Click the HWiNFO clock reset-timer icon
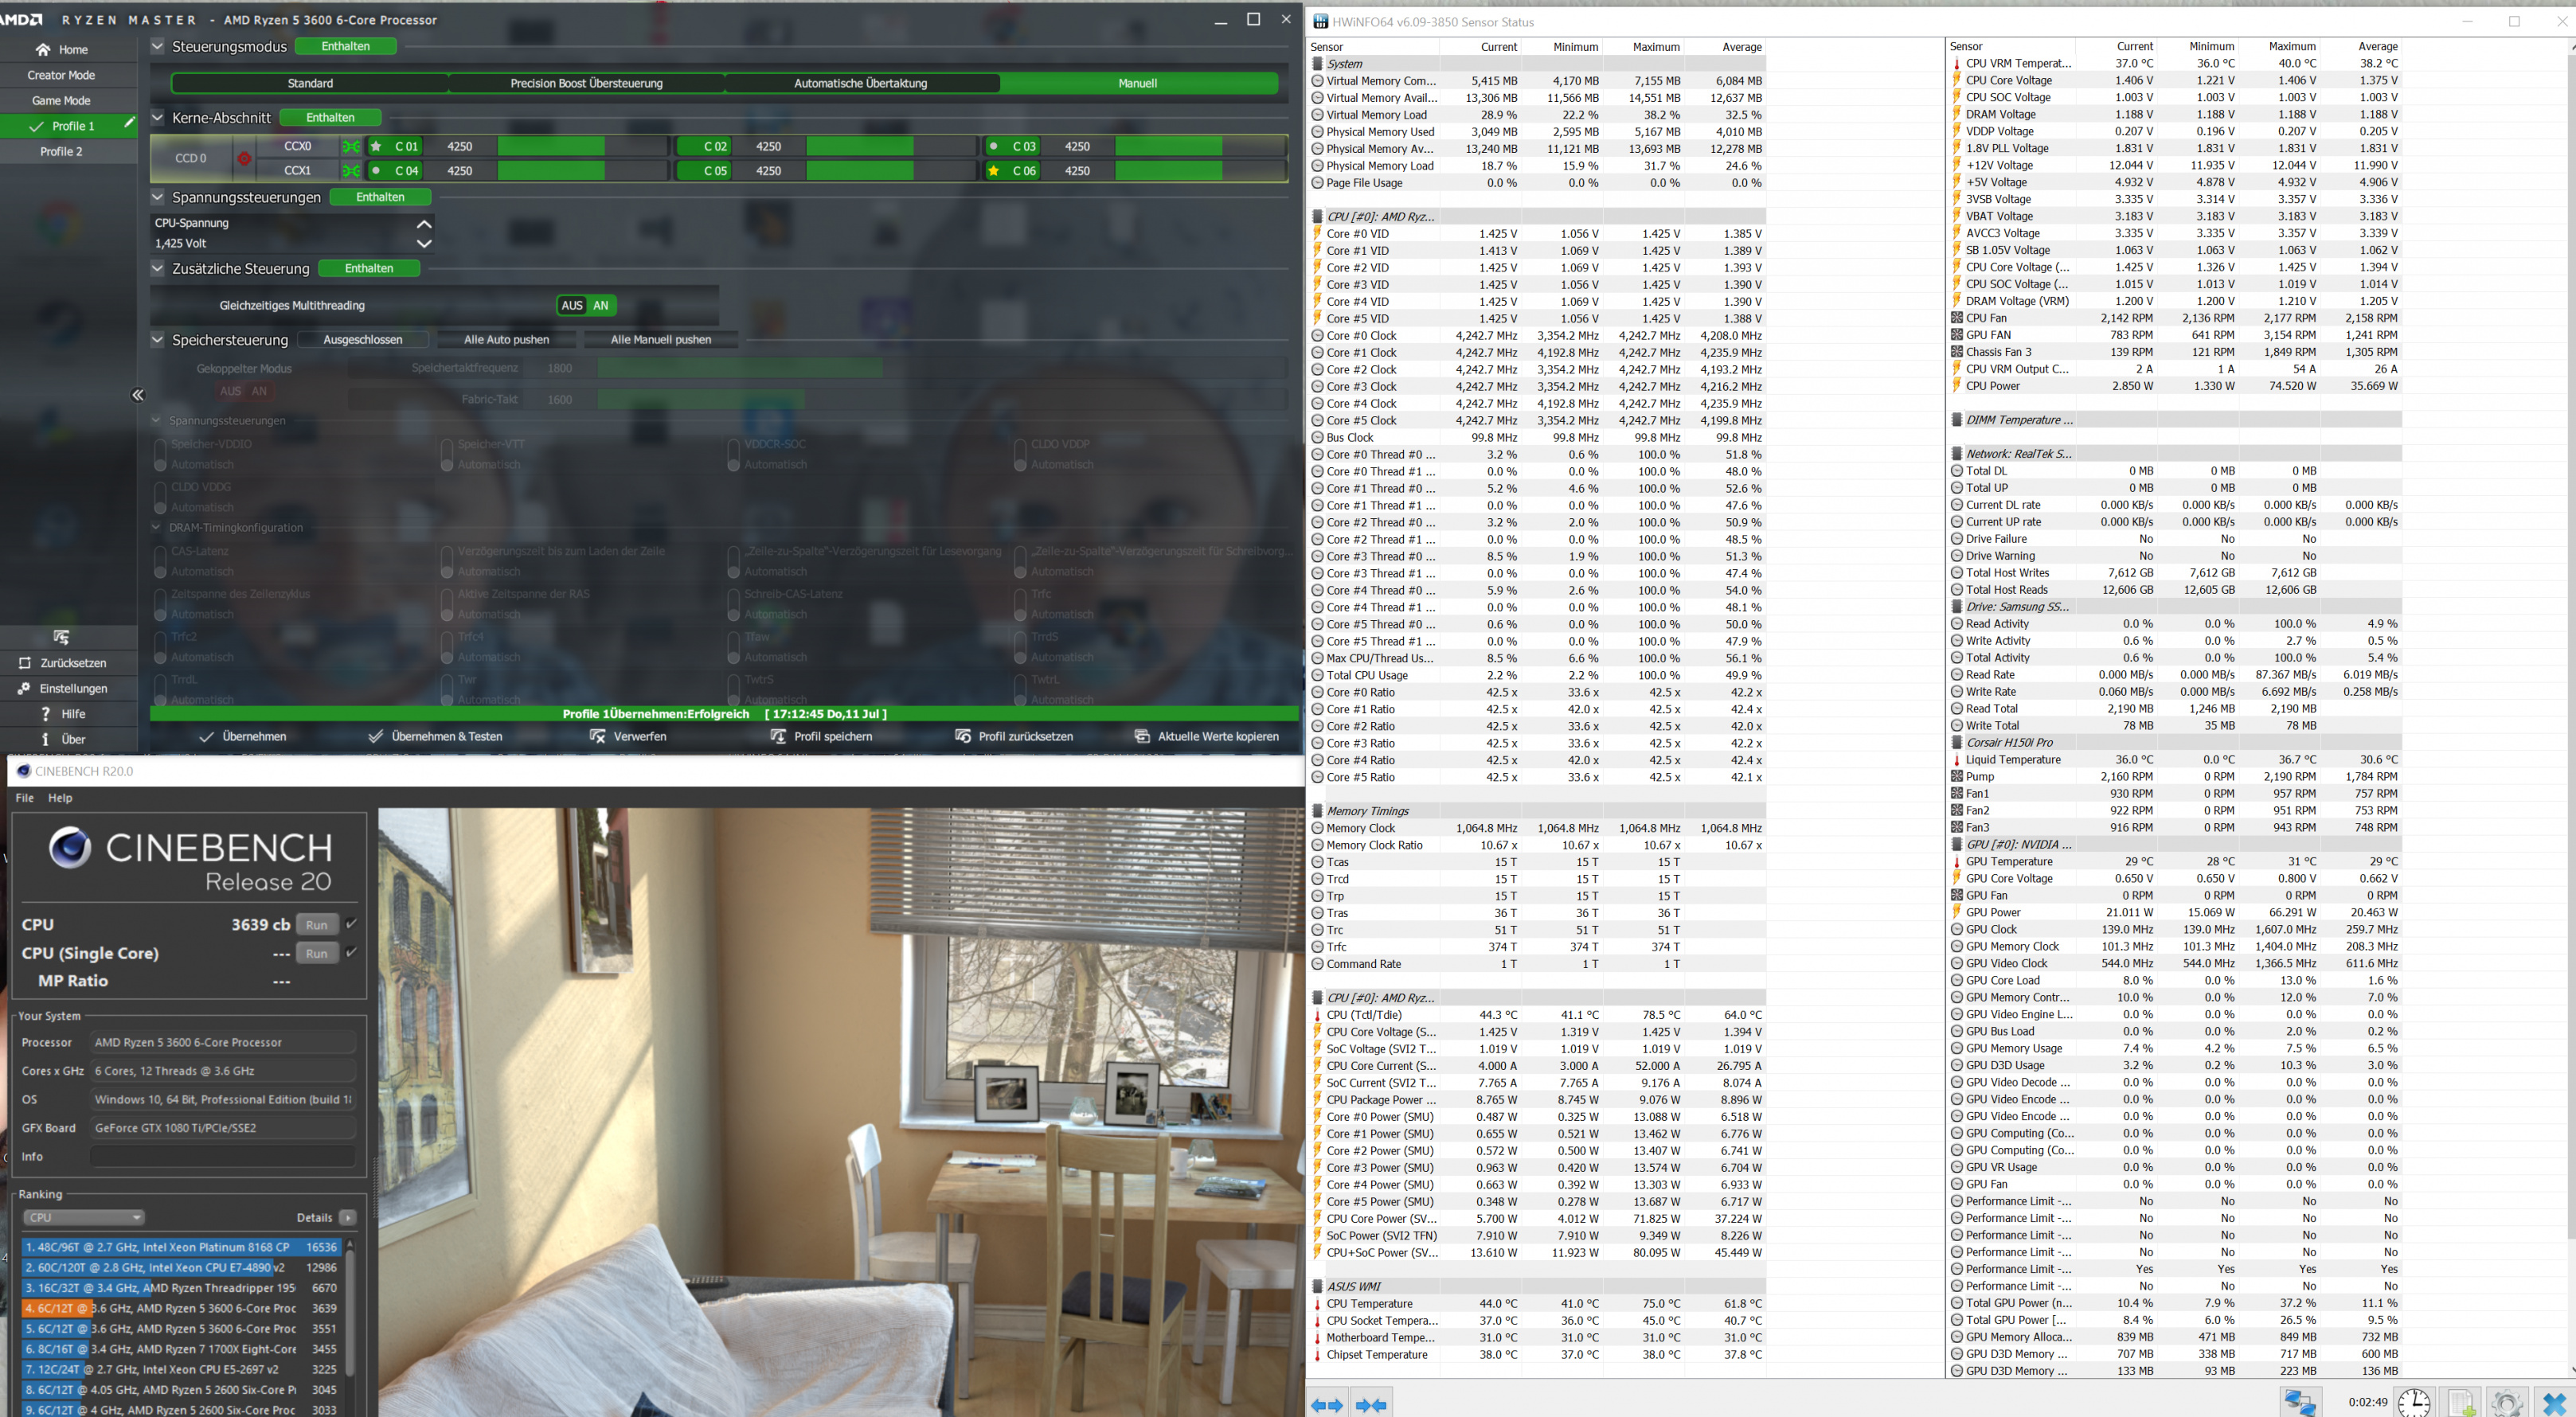This screenshot has width=2576, height=1417. pos(2414,1402)
